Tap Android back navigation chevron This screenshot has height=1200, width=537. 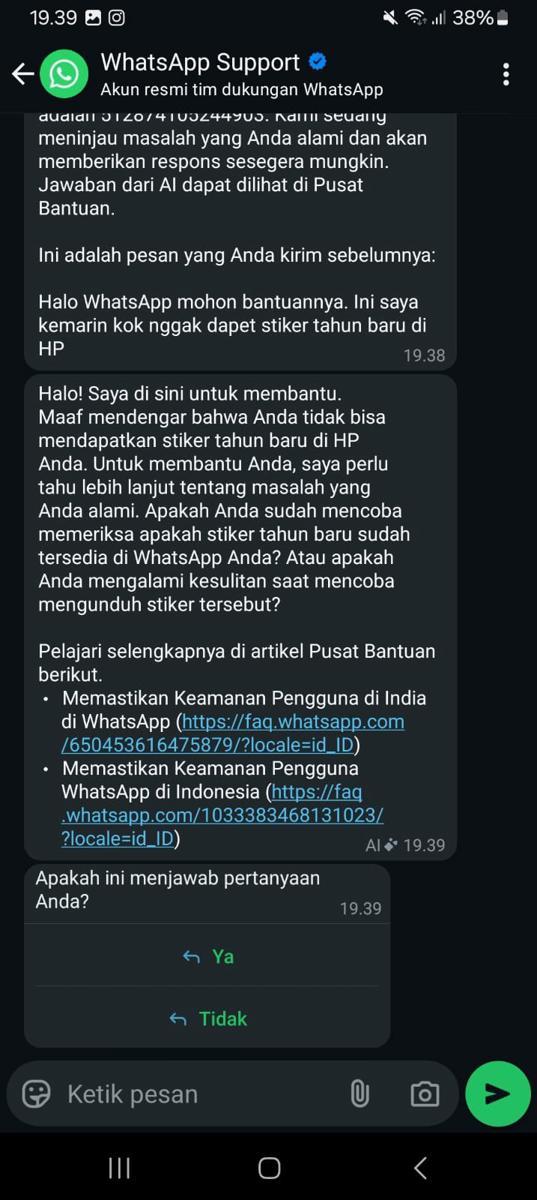coord(420,1167)
